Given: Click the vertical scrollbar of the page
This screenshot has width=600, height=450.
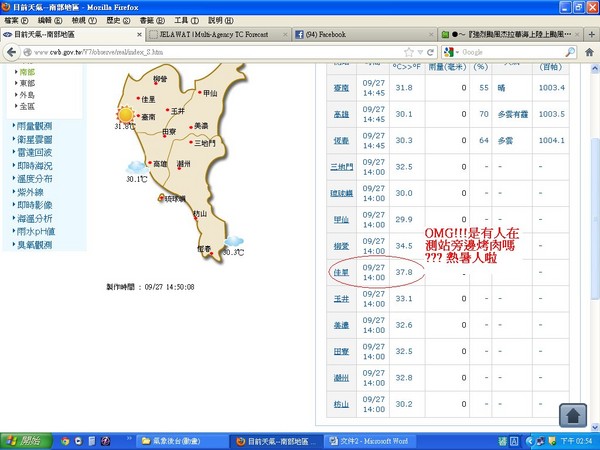Looking at the screenshot, I should click(594, 250).
